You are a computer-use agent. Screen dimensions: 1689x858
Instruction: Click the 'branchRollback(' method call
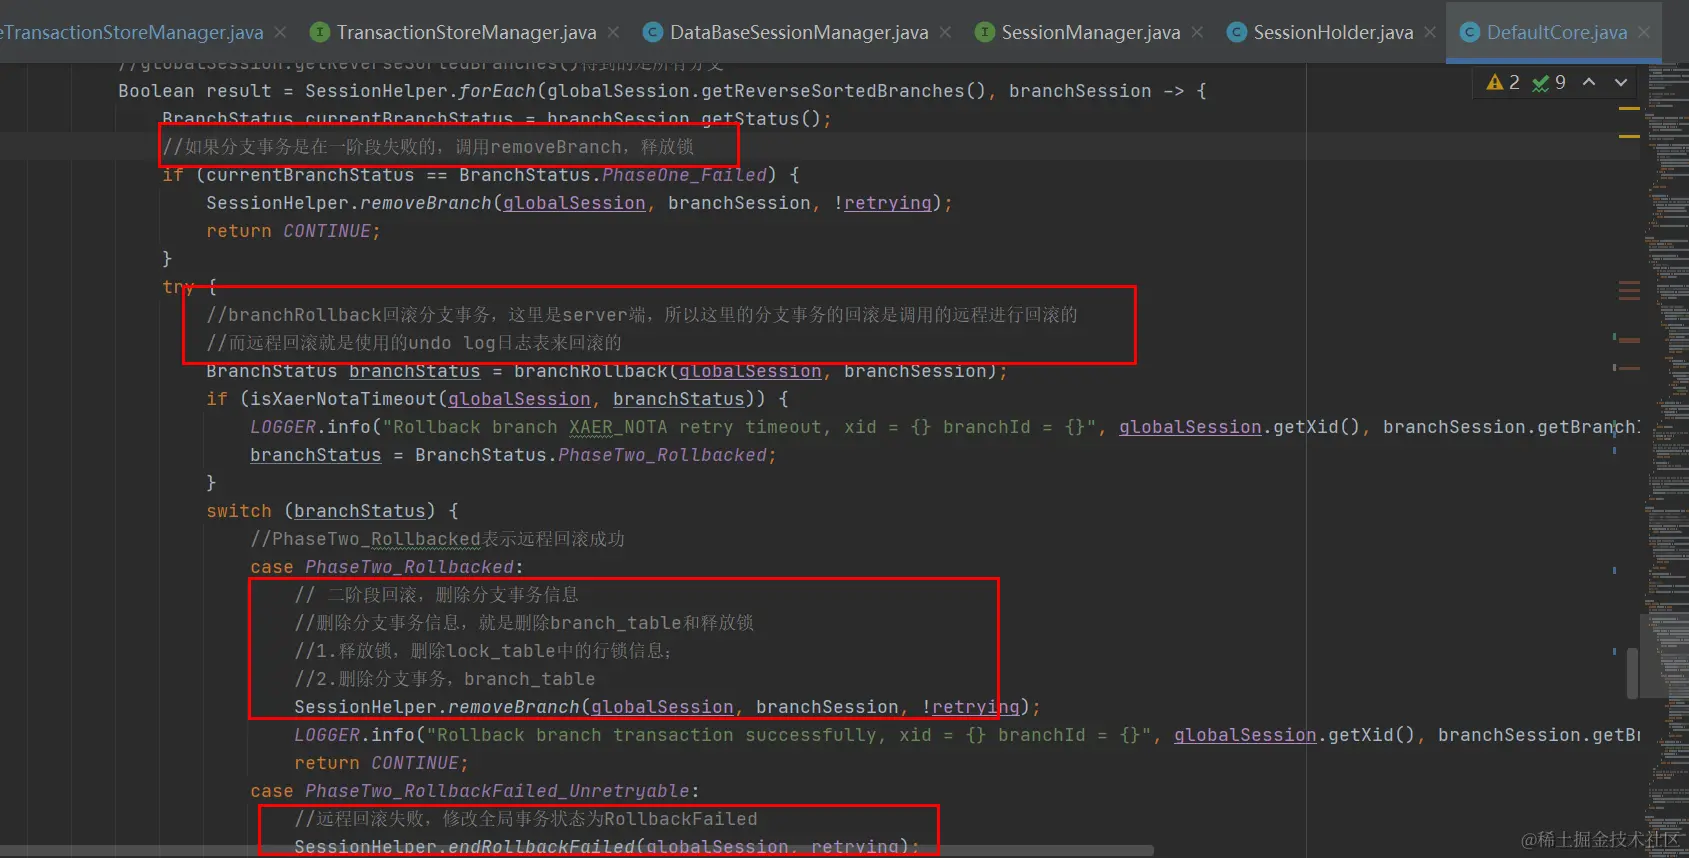596,371
